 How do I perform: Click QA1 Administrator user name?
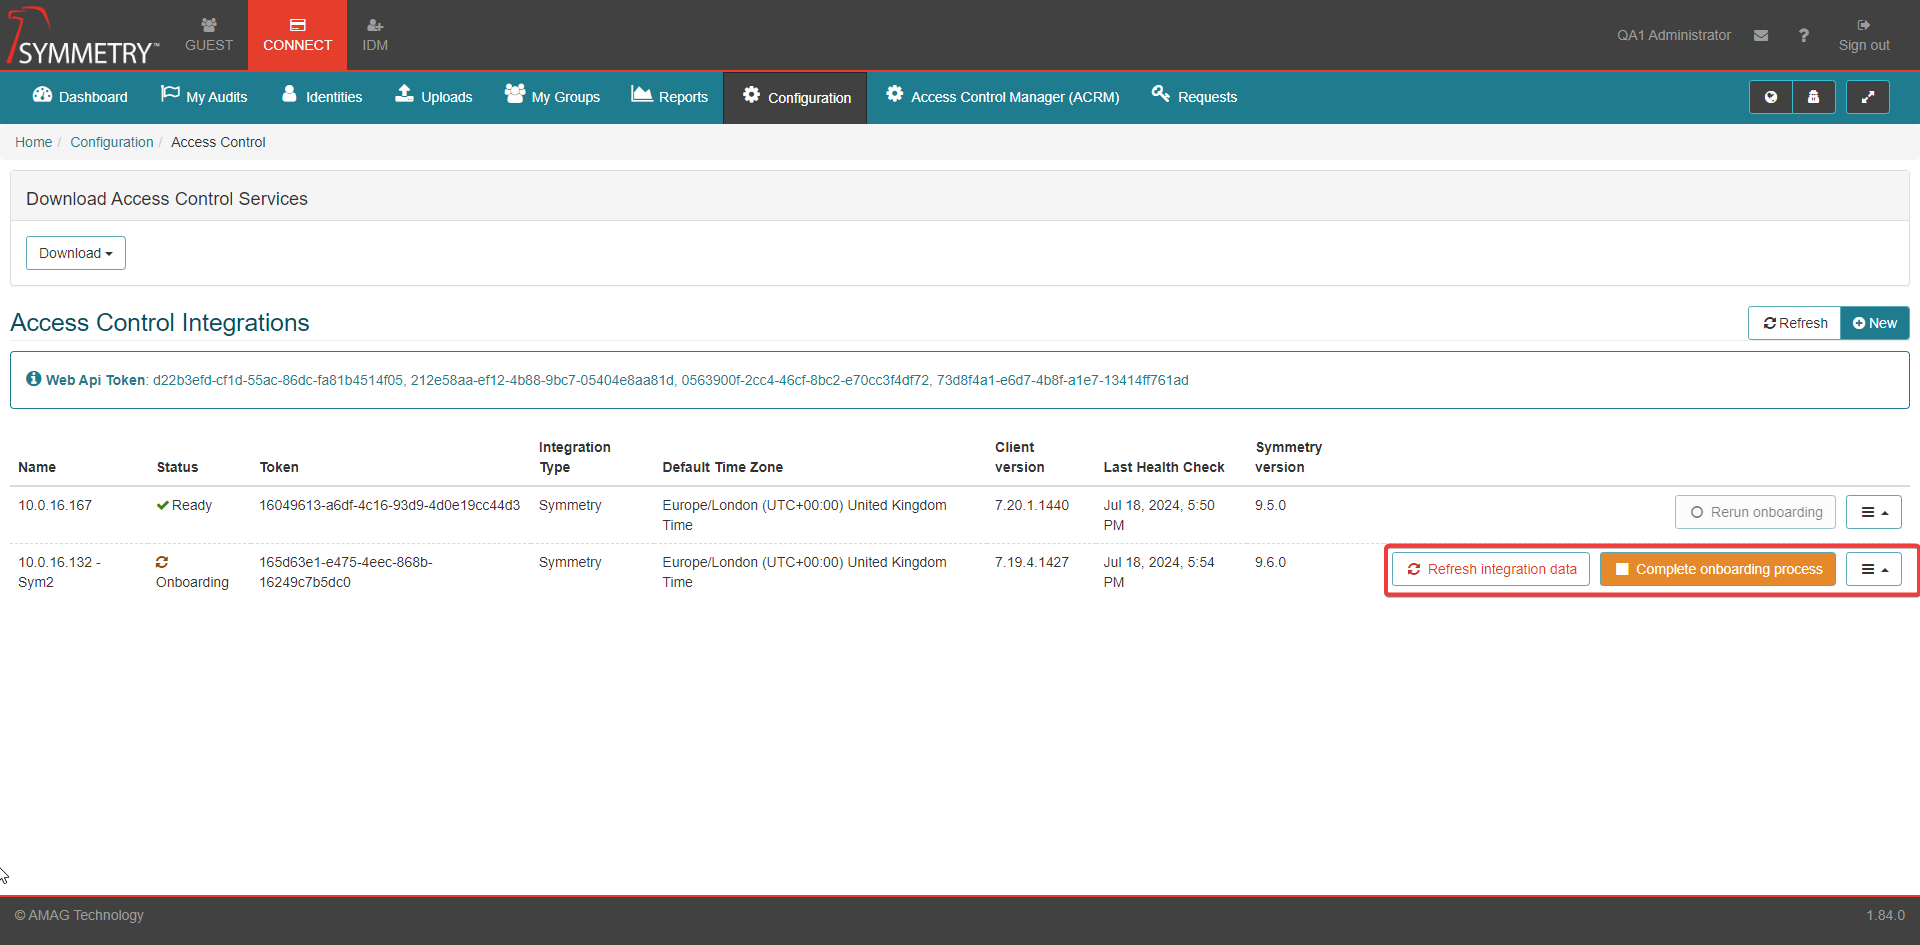pyautogui.click(x=1673, y=35)
